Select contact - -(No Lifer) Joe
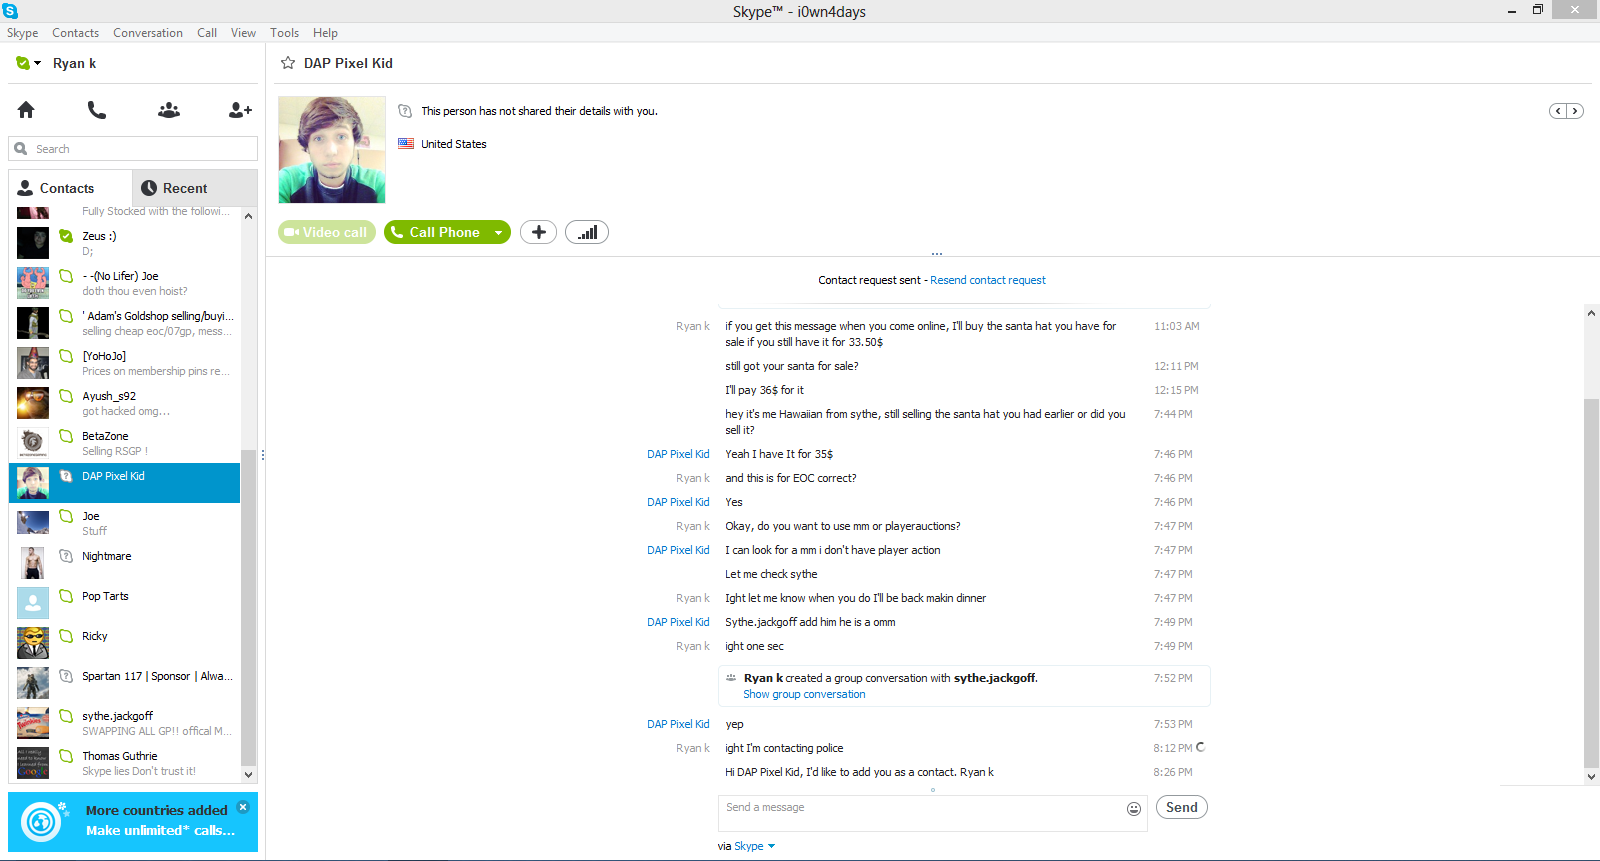Viewport: 1600px width, 861px height. pos(125,283)
